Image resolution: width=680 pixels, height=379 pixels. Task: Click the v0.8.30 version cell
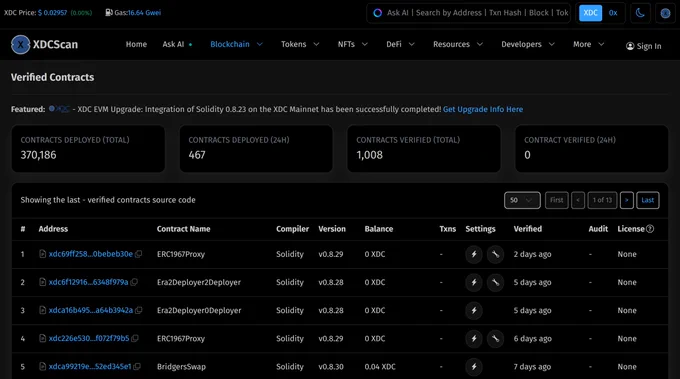point(331,367)
